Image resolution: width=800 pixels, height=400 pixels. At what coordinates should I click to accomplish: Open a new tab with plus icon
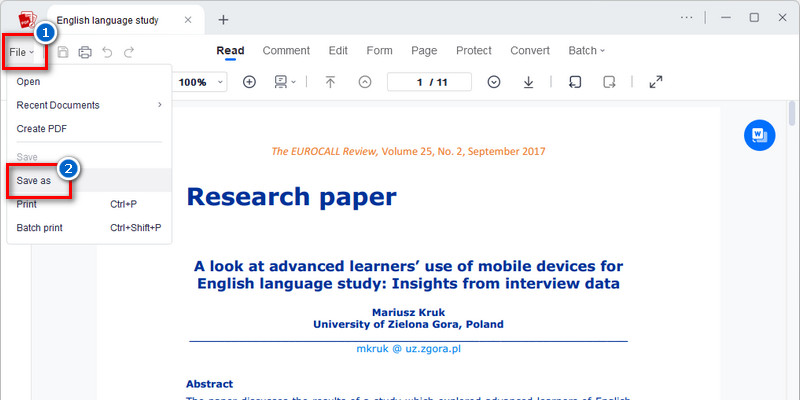223,20
